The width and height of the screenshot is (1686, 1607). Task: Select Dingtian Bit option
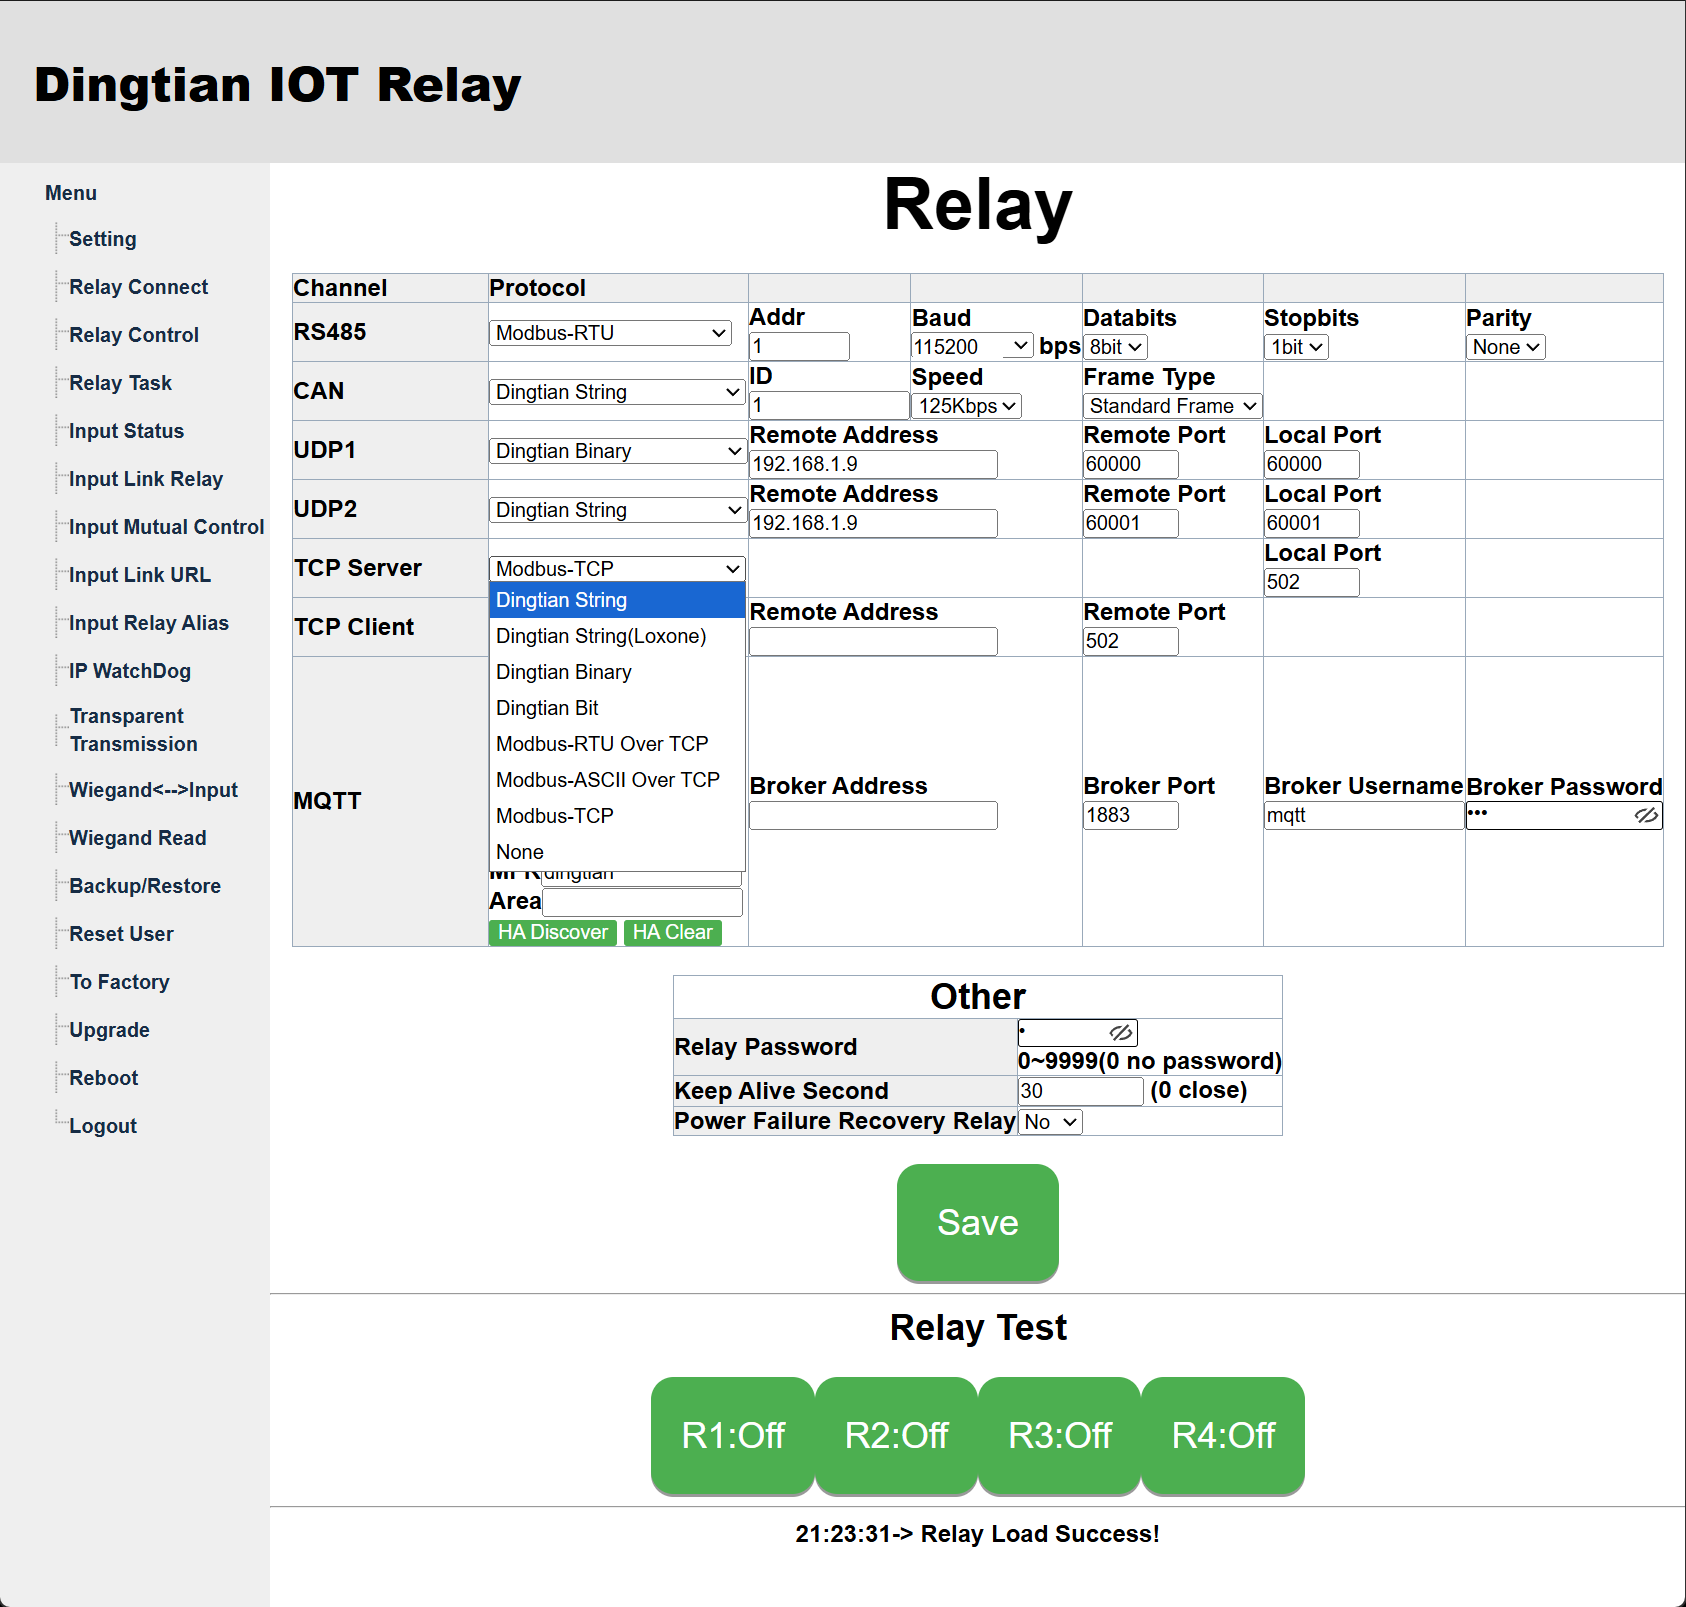(x=617, y=708)
